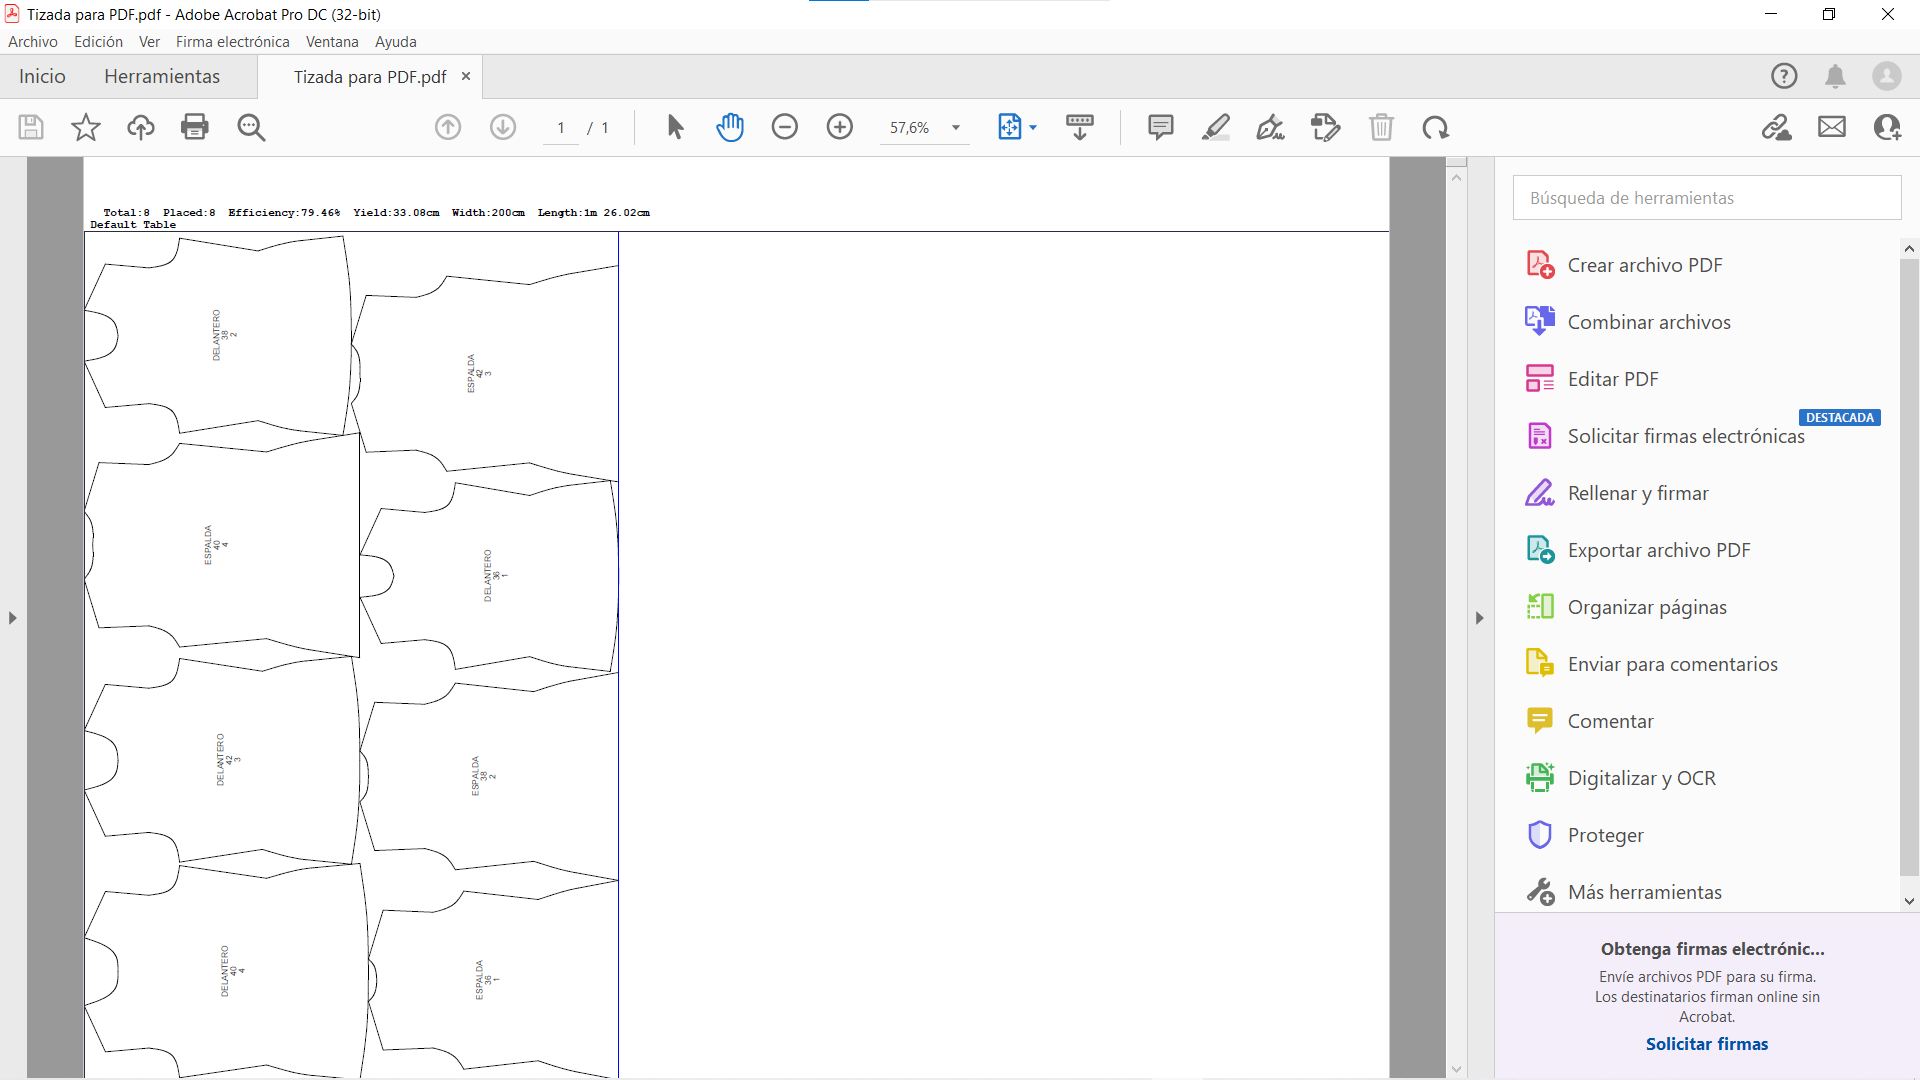The width and height of the screenshot is (1920, 1080).
Task: Click the Búsqueda de herramientas field
Action: pos(1707,198)
